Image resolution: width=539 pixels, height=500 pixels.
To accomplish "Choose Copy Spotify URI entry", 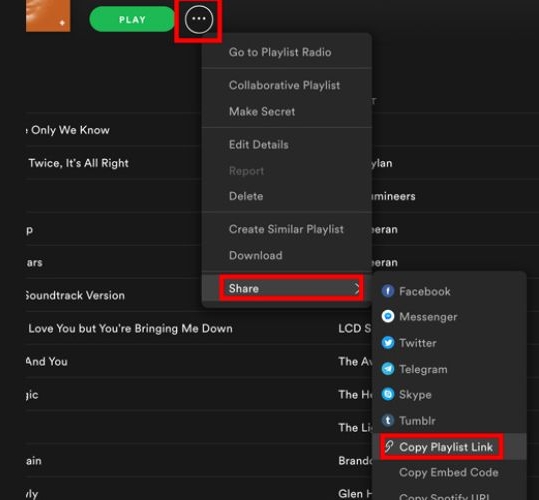I will (444, 497).
